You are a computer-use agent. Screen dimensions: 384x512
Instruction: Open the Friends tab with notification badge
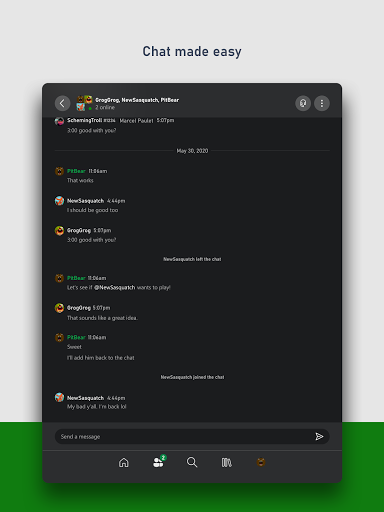tap(159, 462)
